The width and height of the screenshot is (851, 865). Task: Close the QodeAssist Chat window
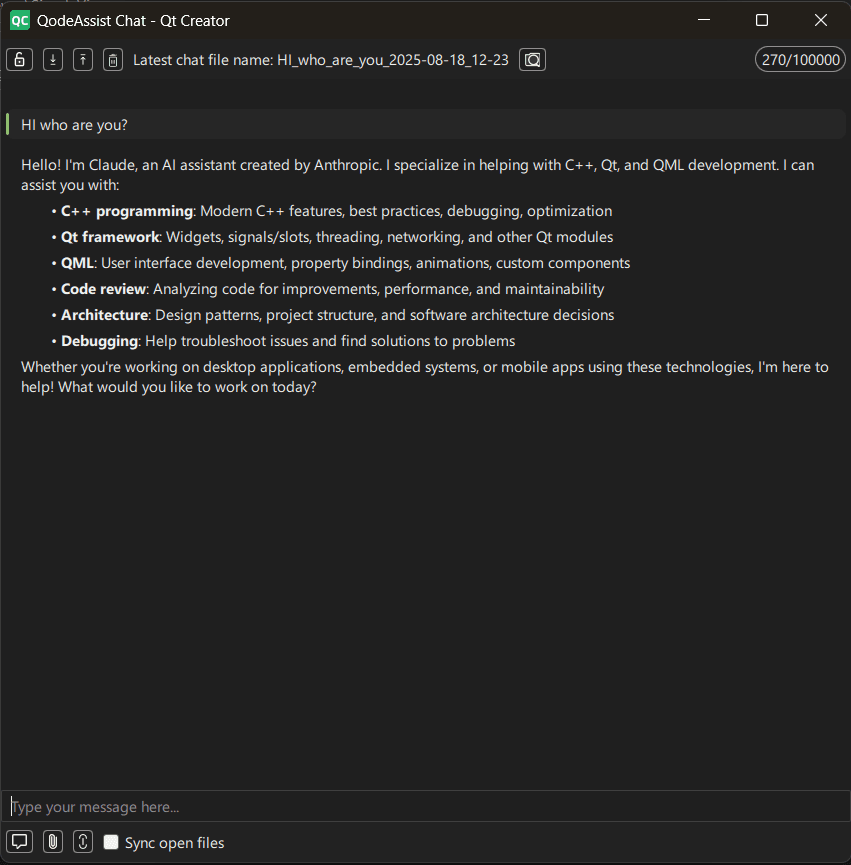(821, 20)
